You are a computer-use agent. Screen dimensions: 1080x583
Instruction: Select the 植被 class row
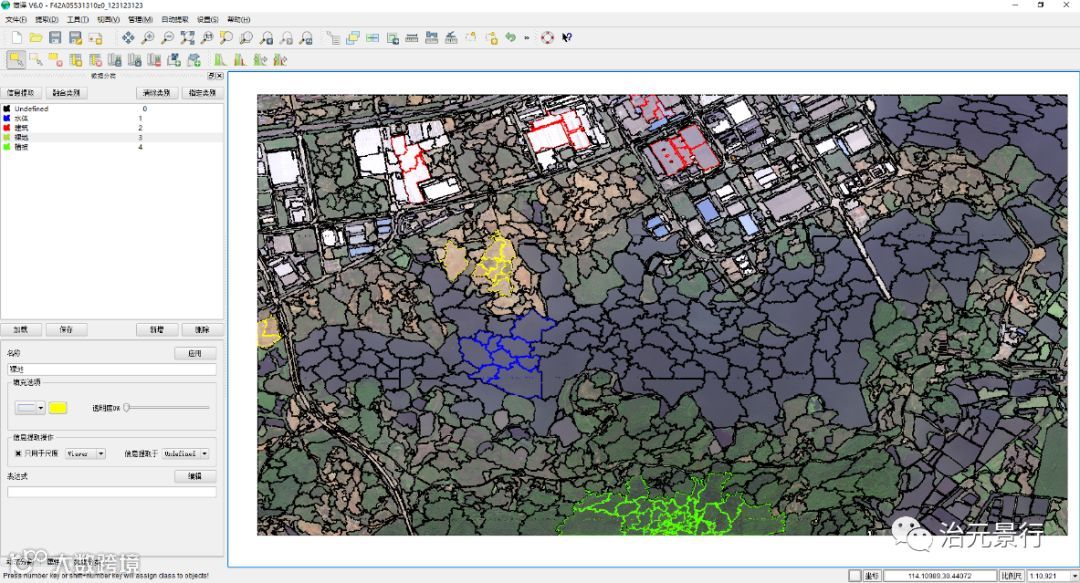(112, 147)
